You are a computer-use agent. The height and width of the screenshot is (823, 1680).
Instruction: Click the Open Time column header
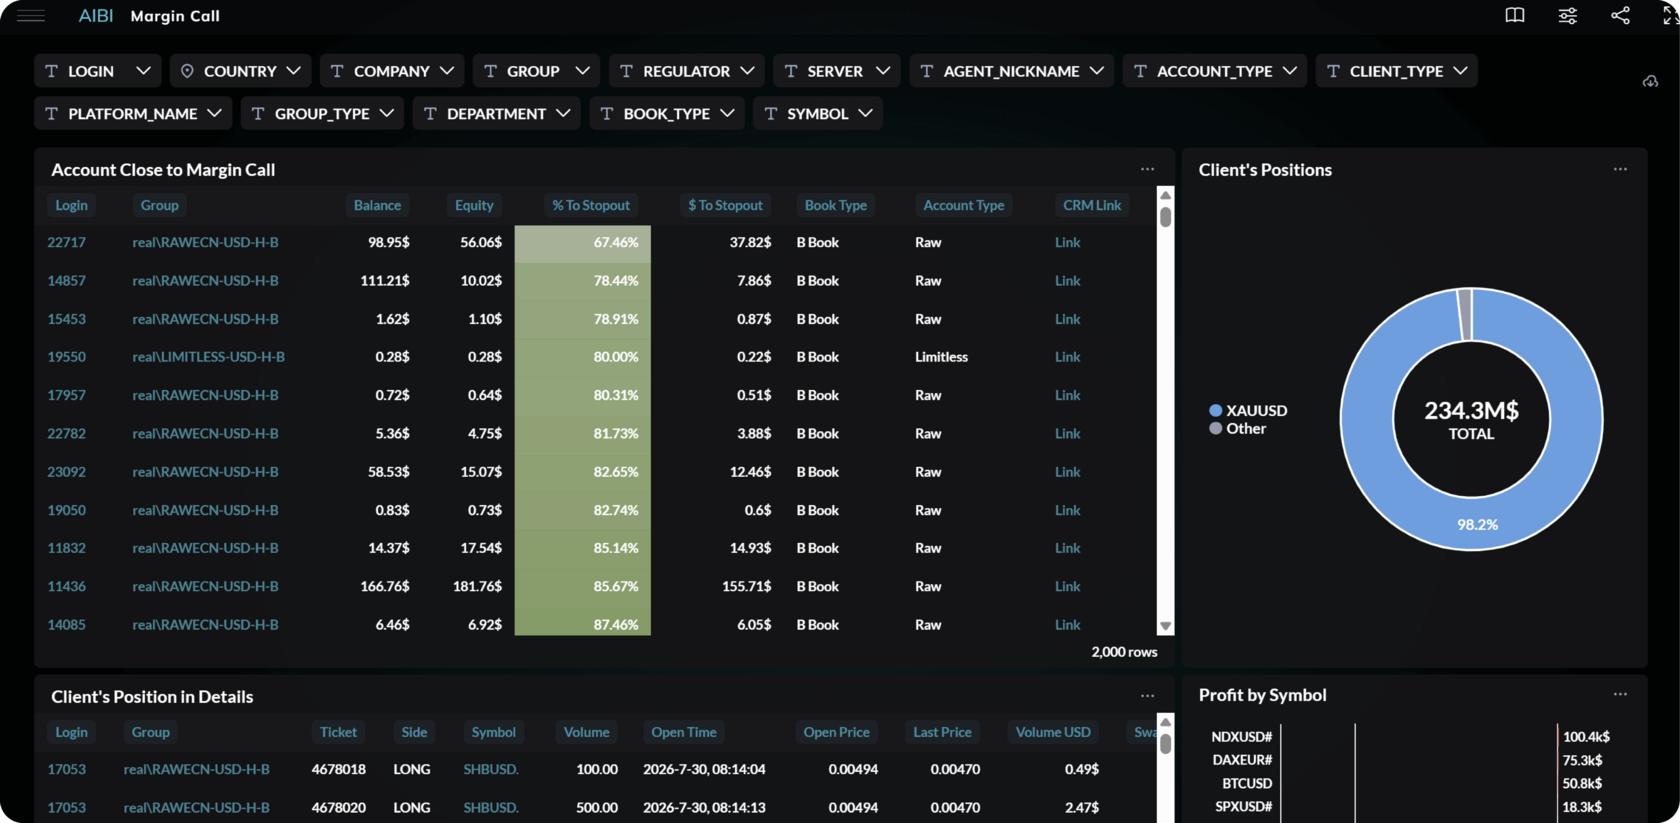(684, 732)
